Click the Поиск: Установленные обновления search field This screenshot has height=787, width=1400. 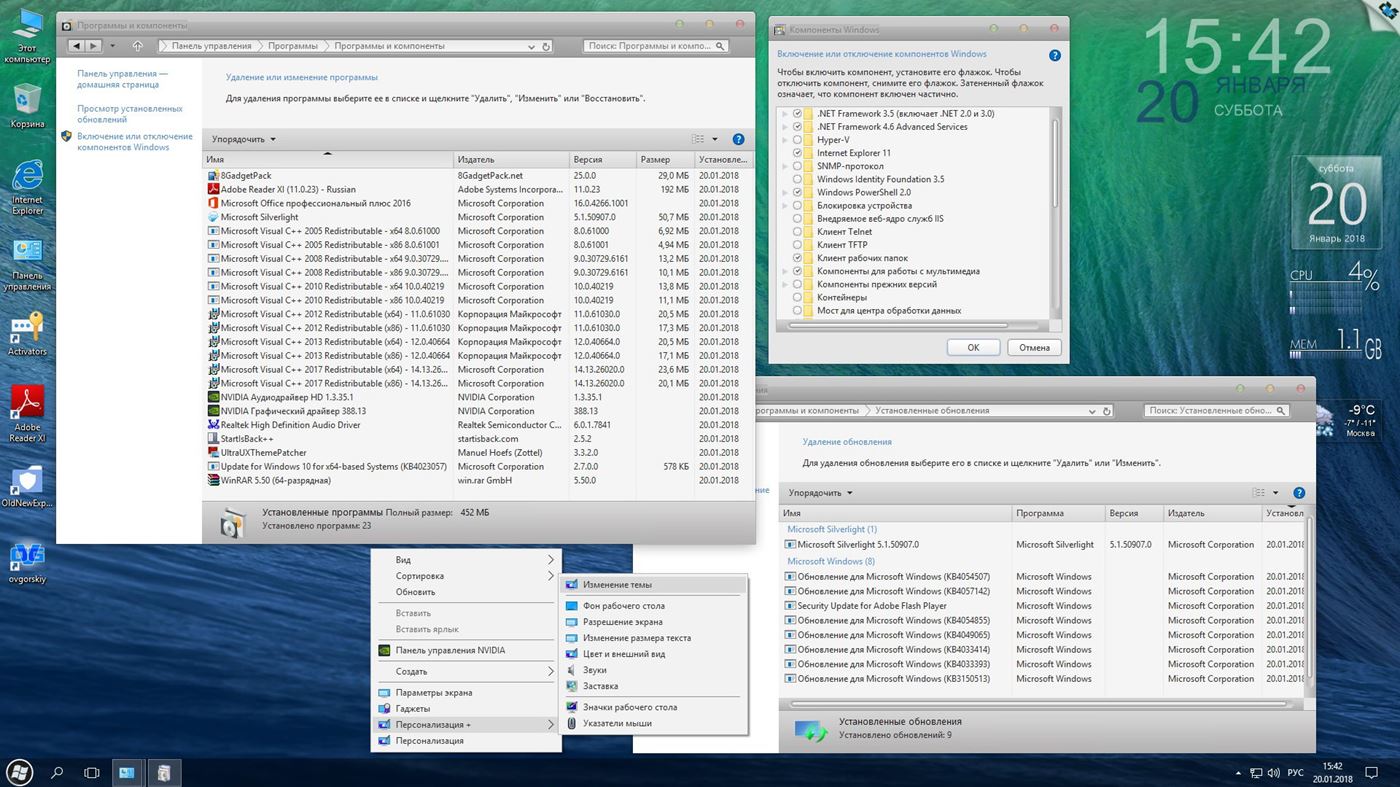1210,410
